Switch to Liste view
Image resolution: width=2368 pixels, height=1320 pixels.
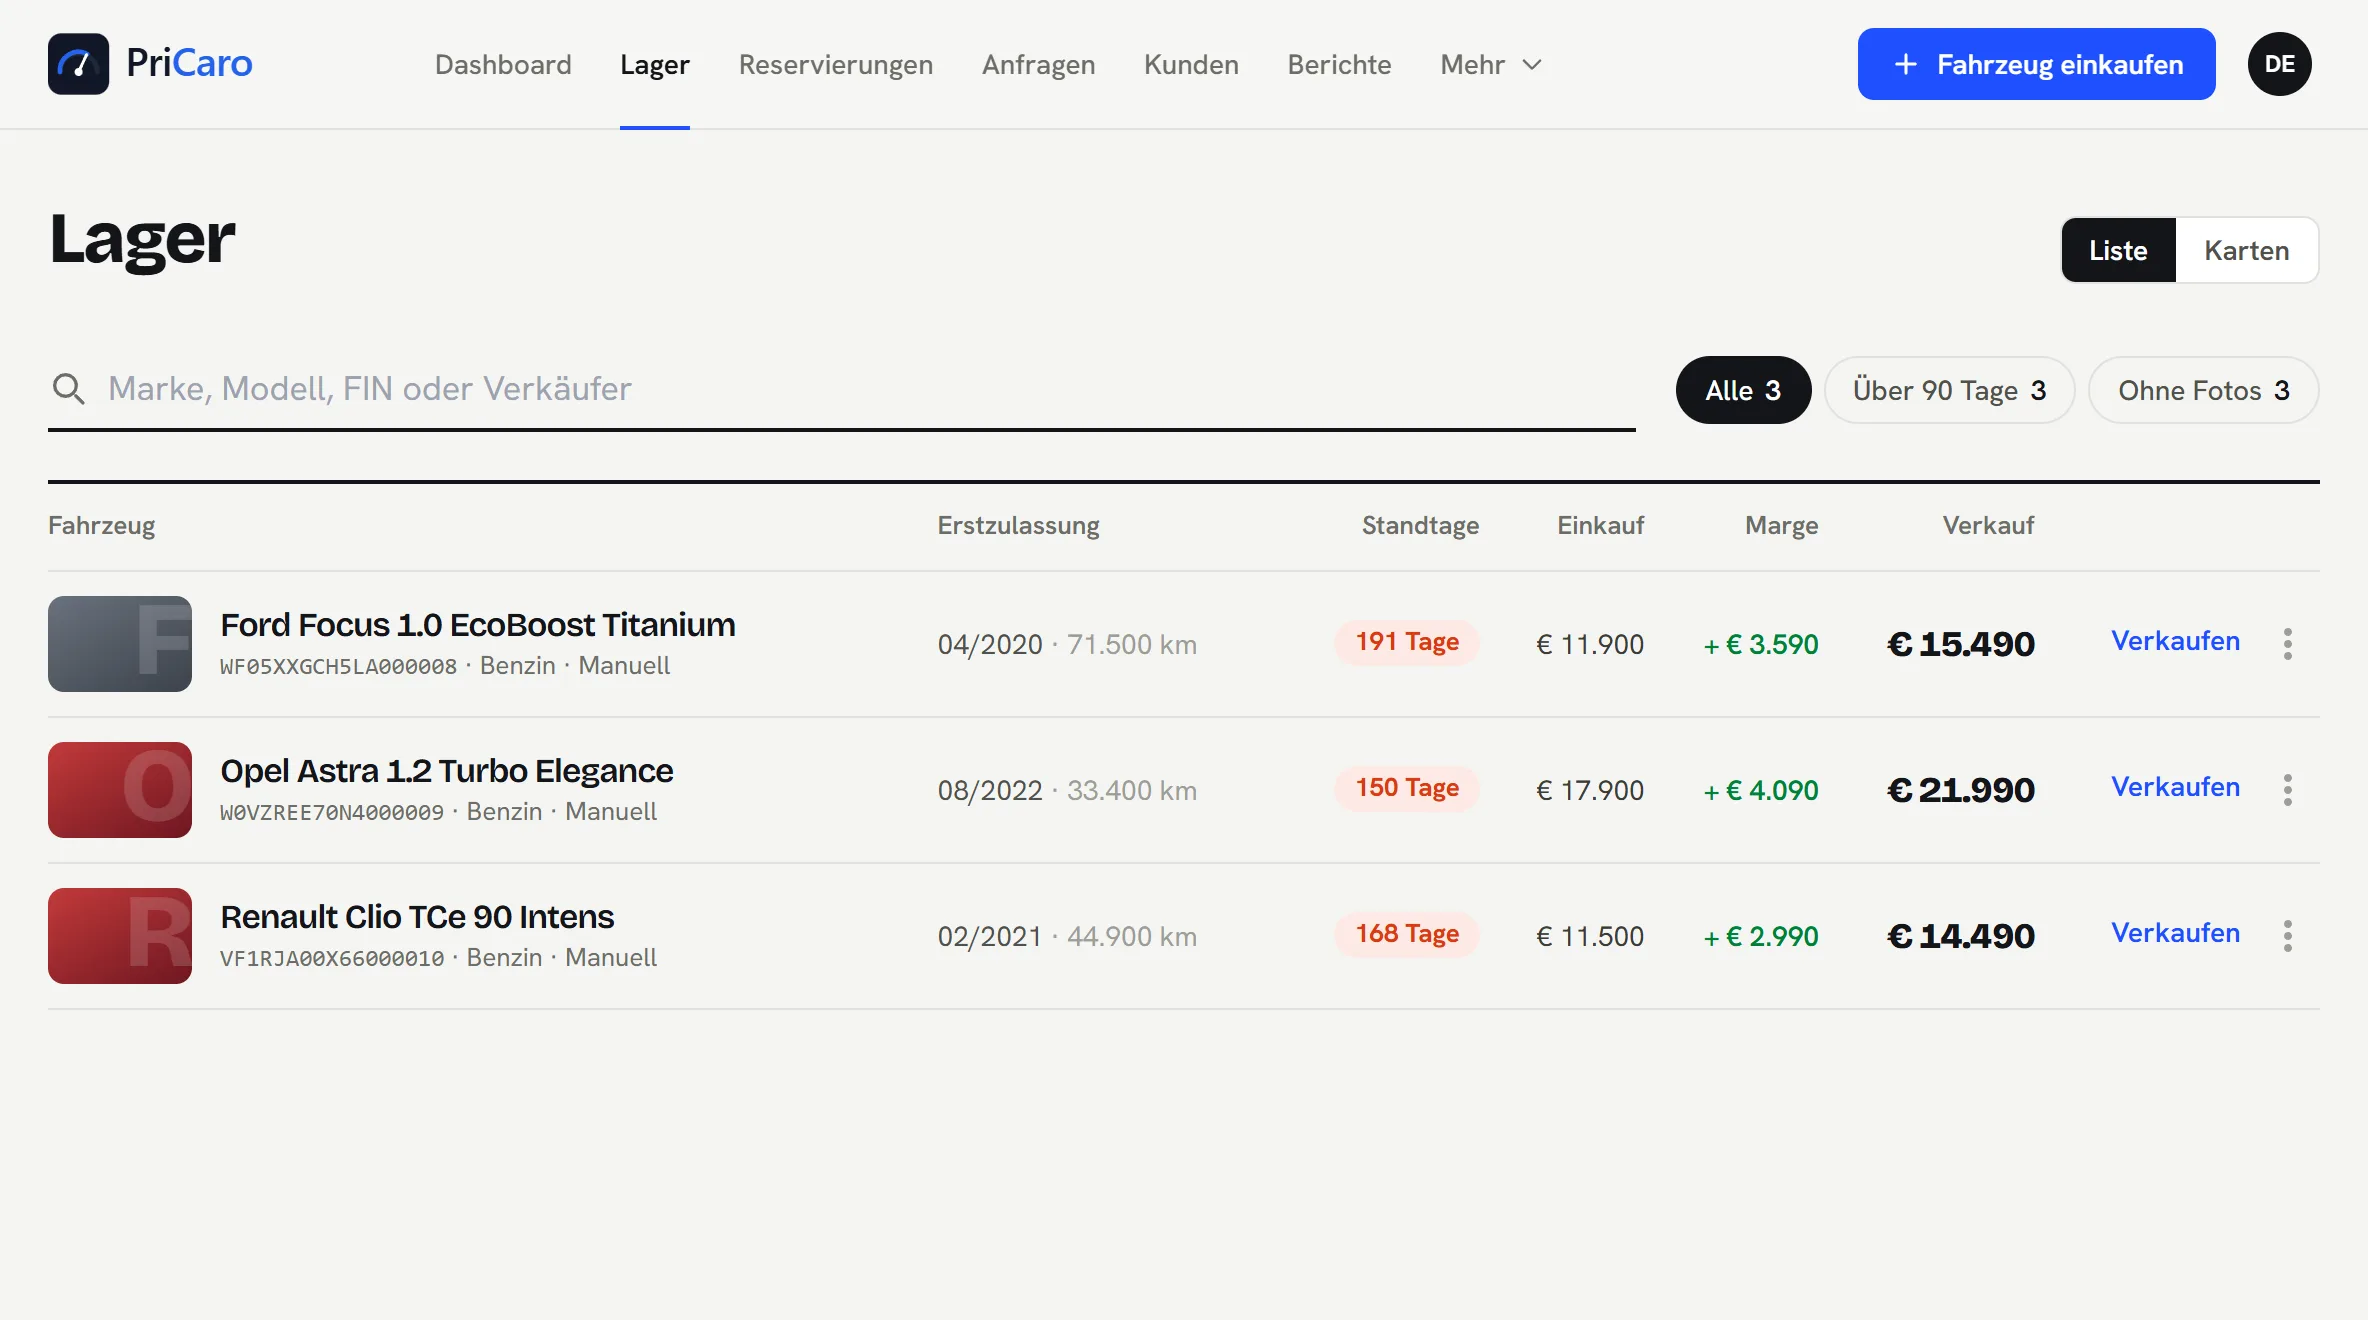2118,250
